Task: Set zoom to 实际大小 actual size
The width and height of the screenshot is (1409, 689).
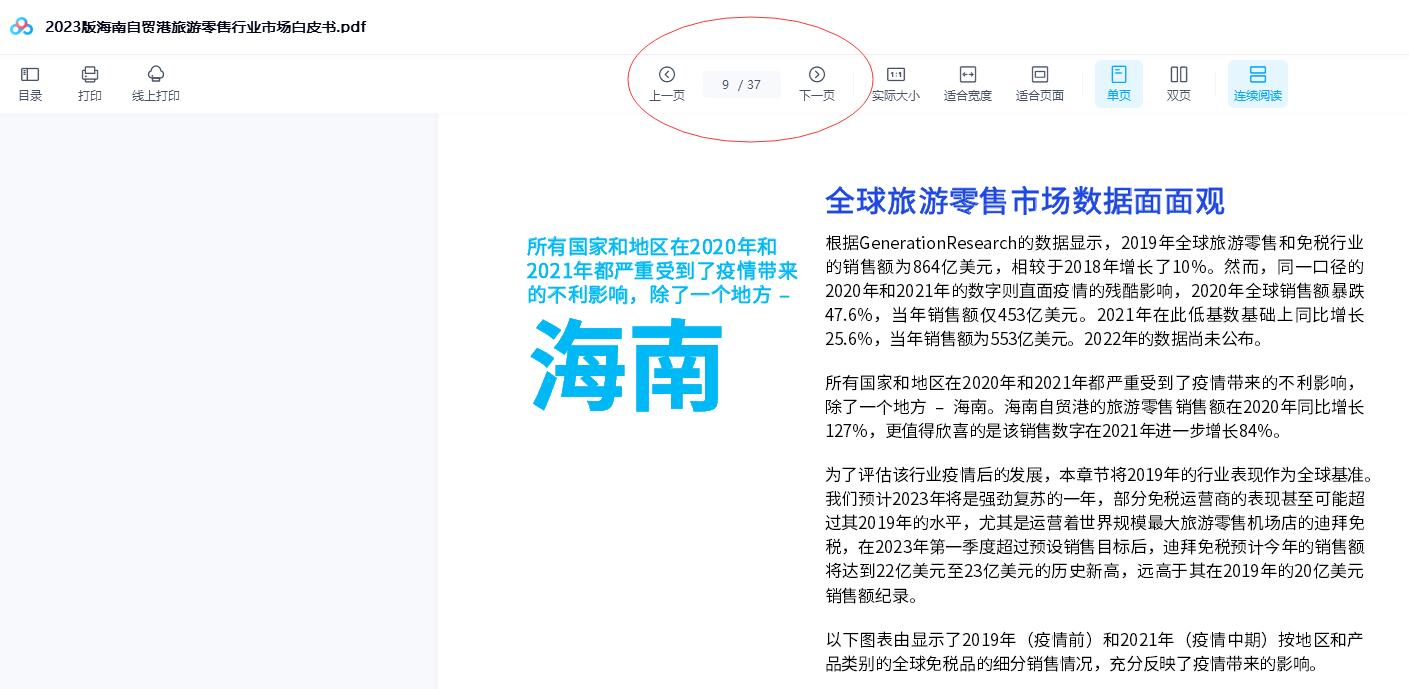Action: tap(895, 83)
